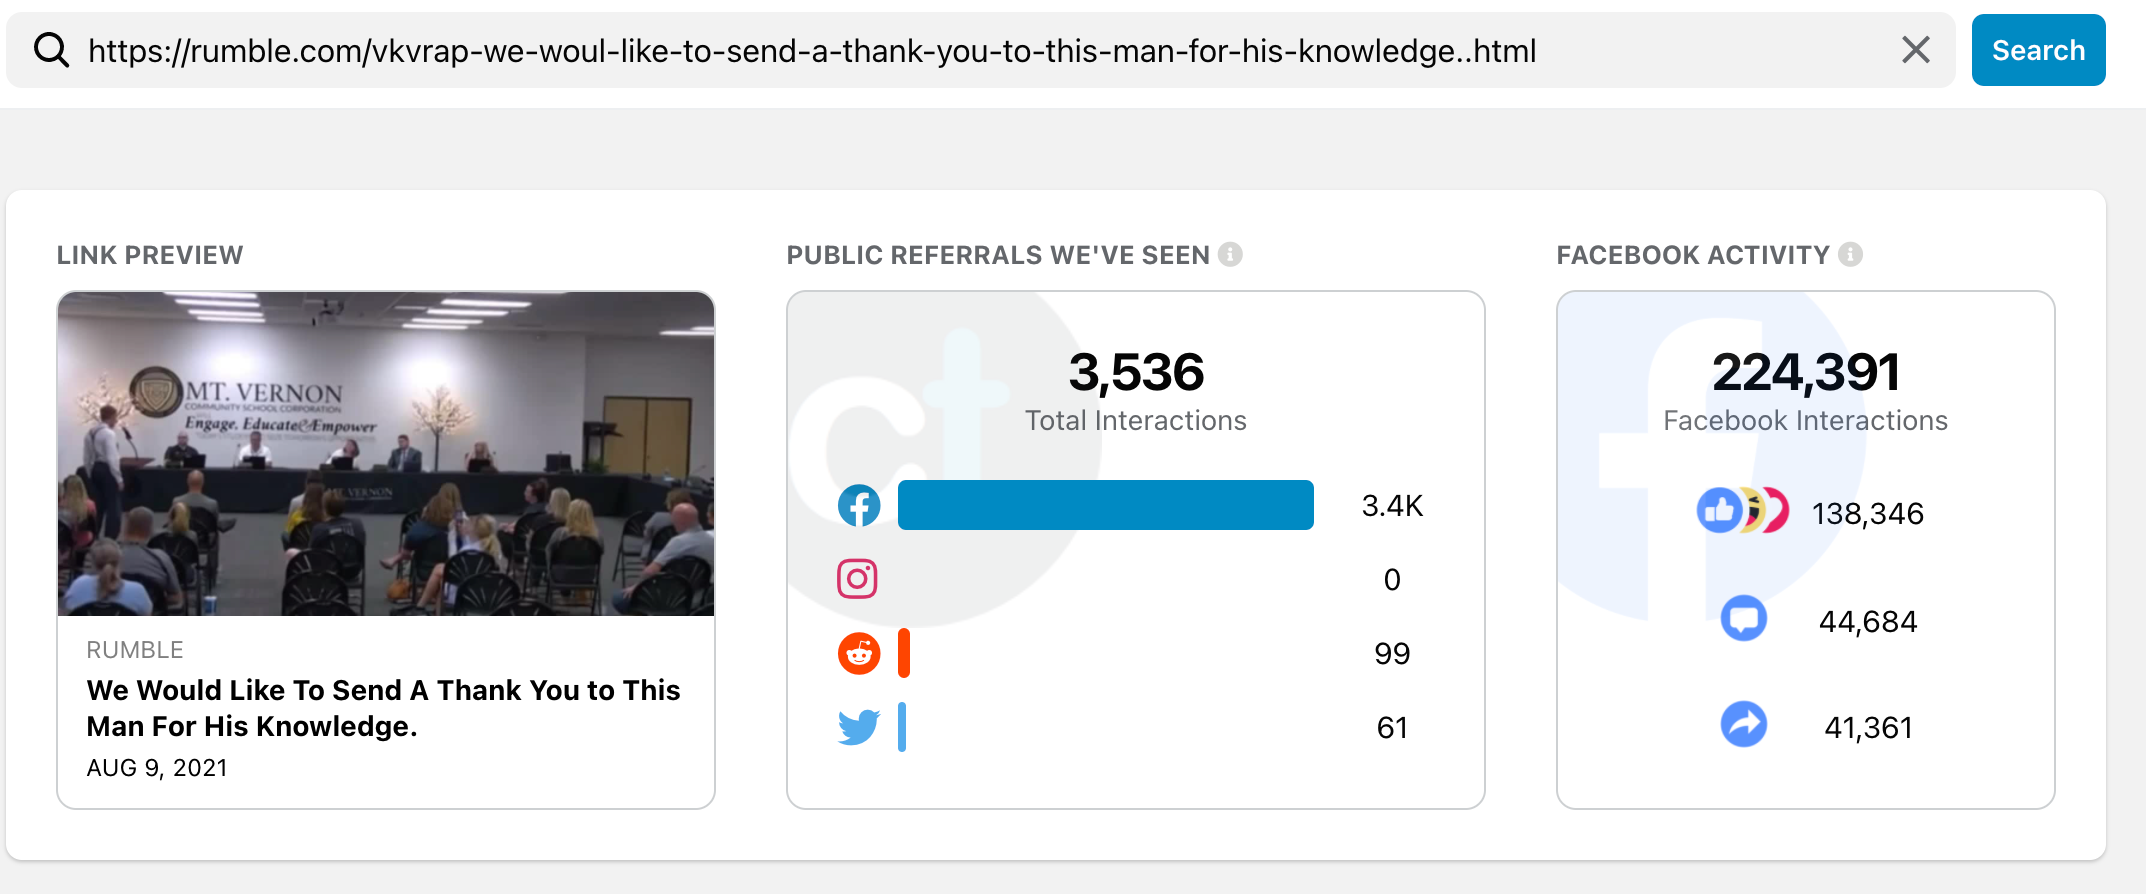Screen dimensions: 2146x894
Task: Click the Twitter bird icon in referrals
Action: (x=858, y=727)
